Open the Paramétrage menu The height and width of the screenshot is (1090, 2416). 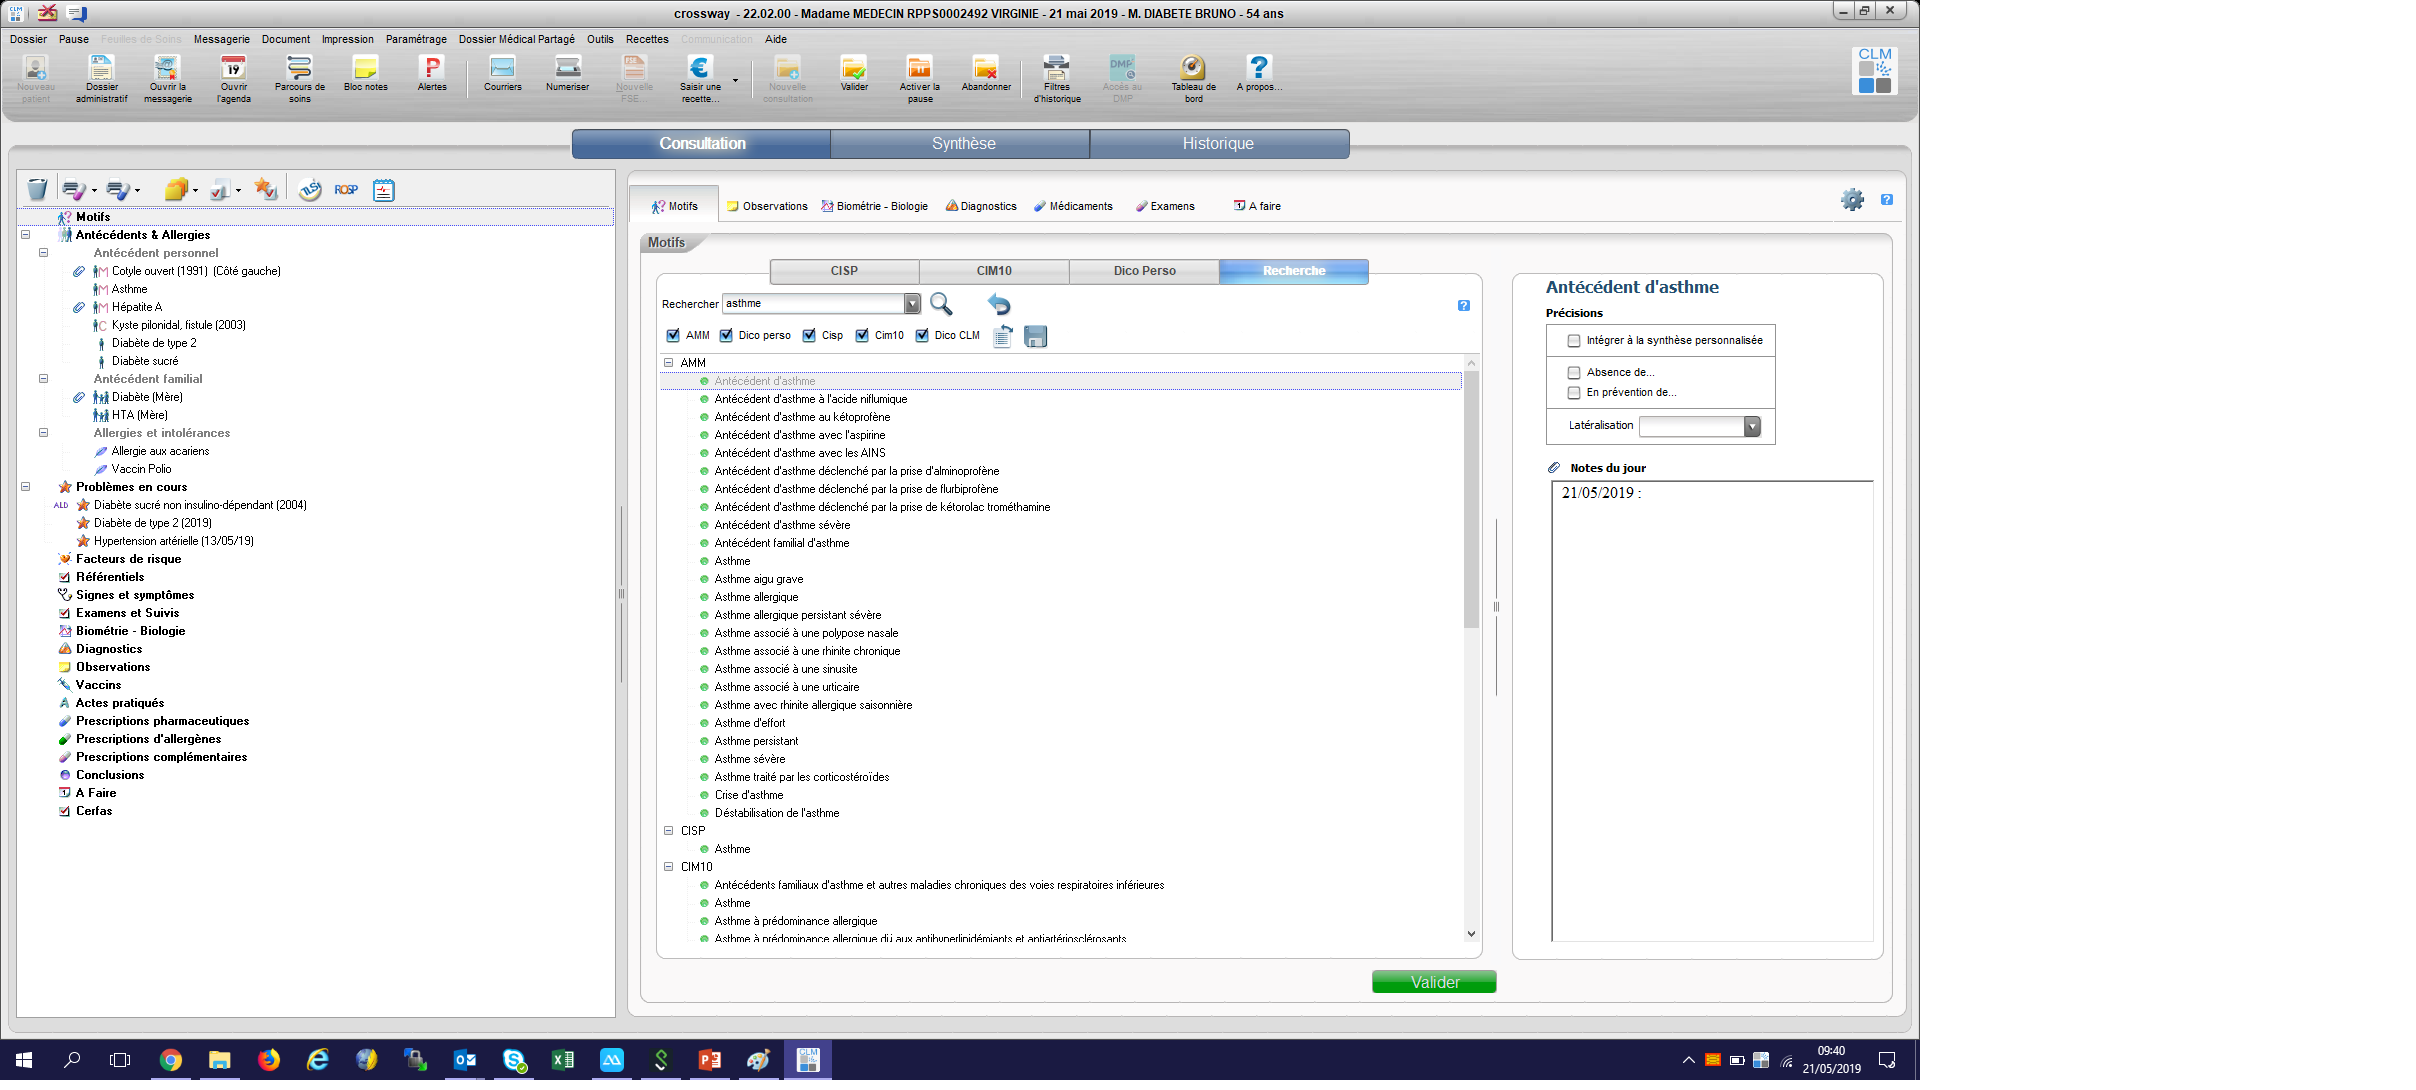(x=416, y=40)
